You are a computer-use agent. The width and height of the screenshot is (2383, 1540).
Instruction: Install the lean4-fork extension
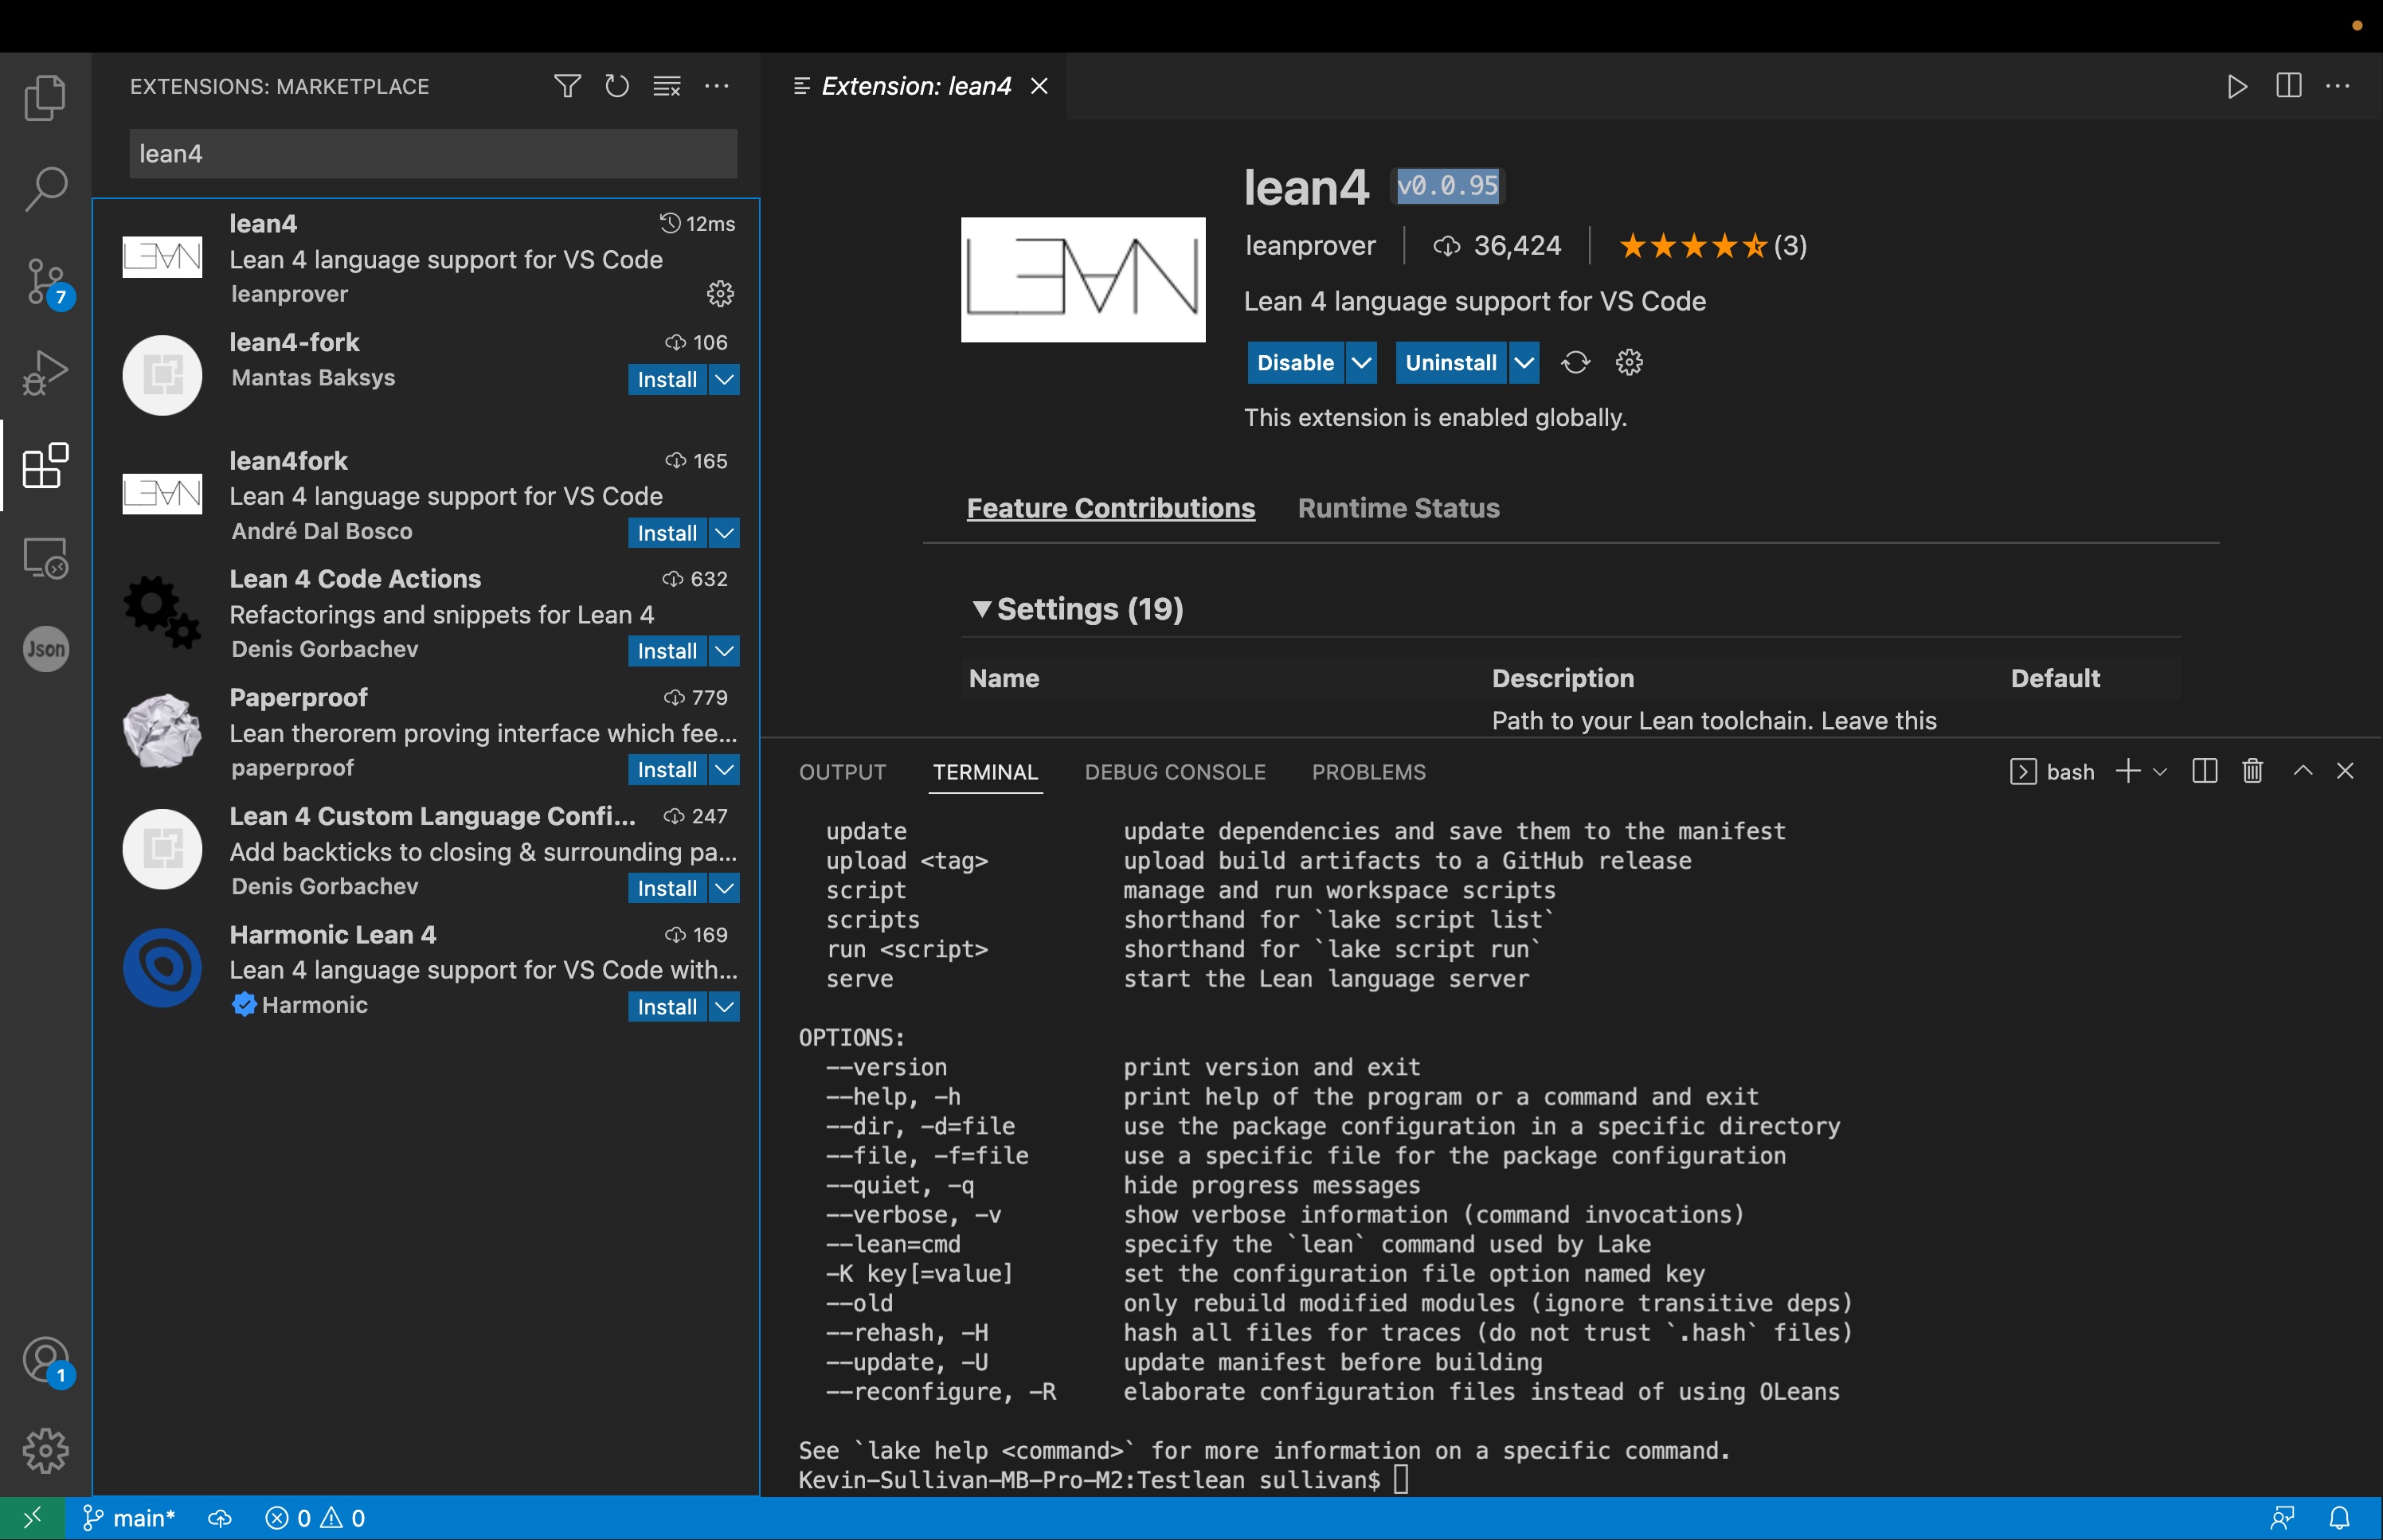tap(667, 379)
